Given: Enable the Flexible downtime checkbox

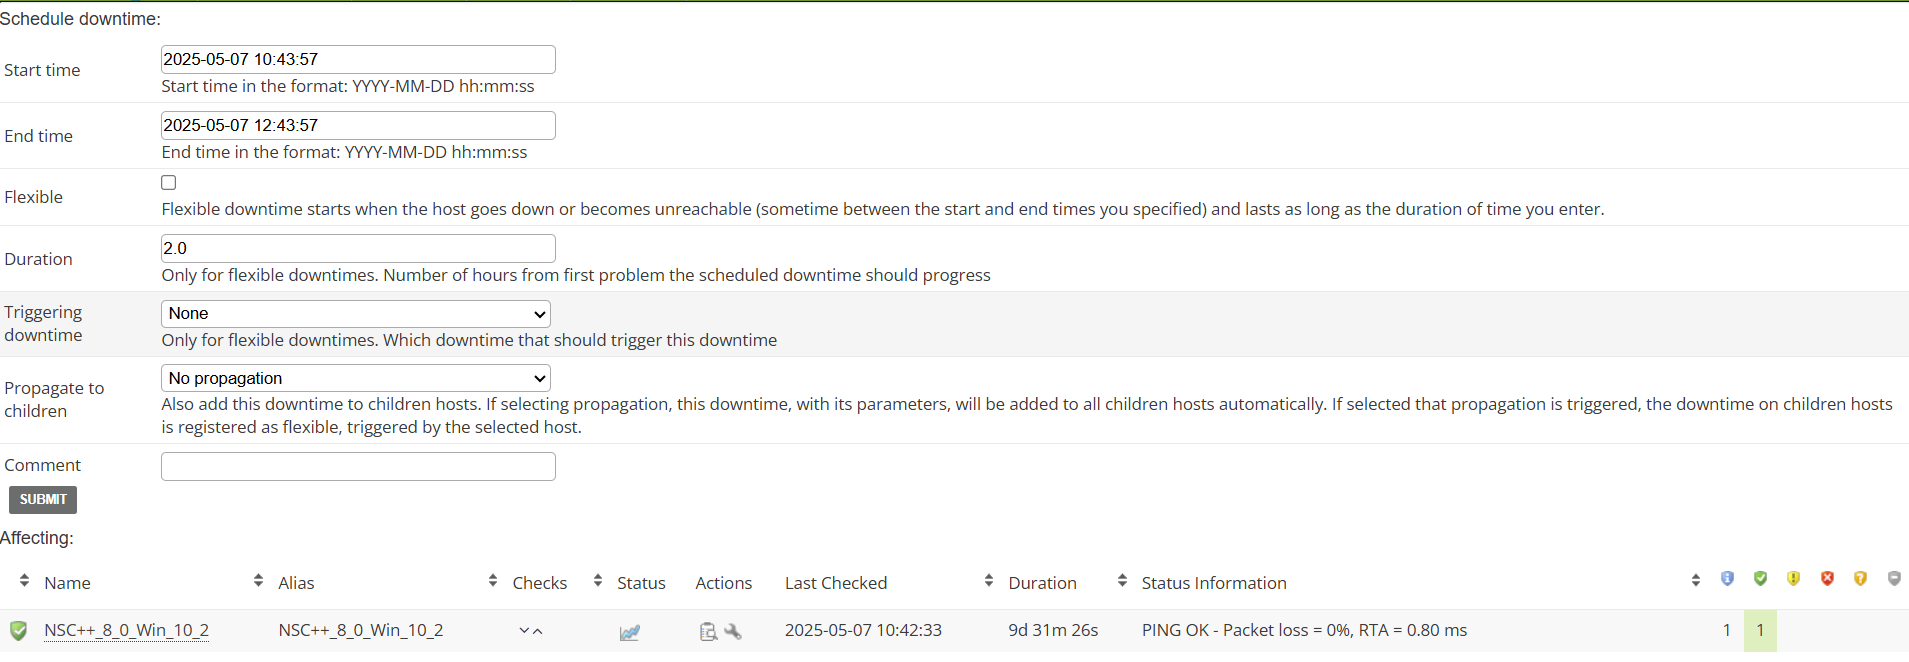Looking at the screenshot, I should 169,183.
